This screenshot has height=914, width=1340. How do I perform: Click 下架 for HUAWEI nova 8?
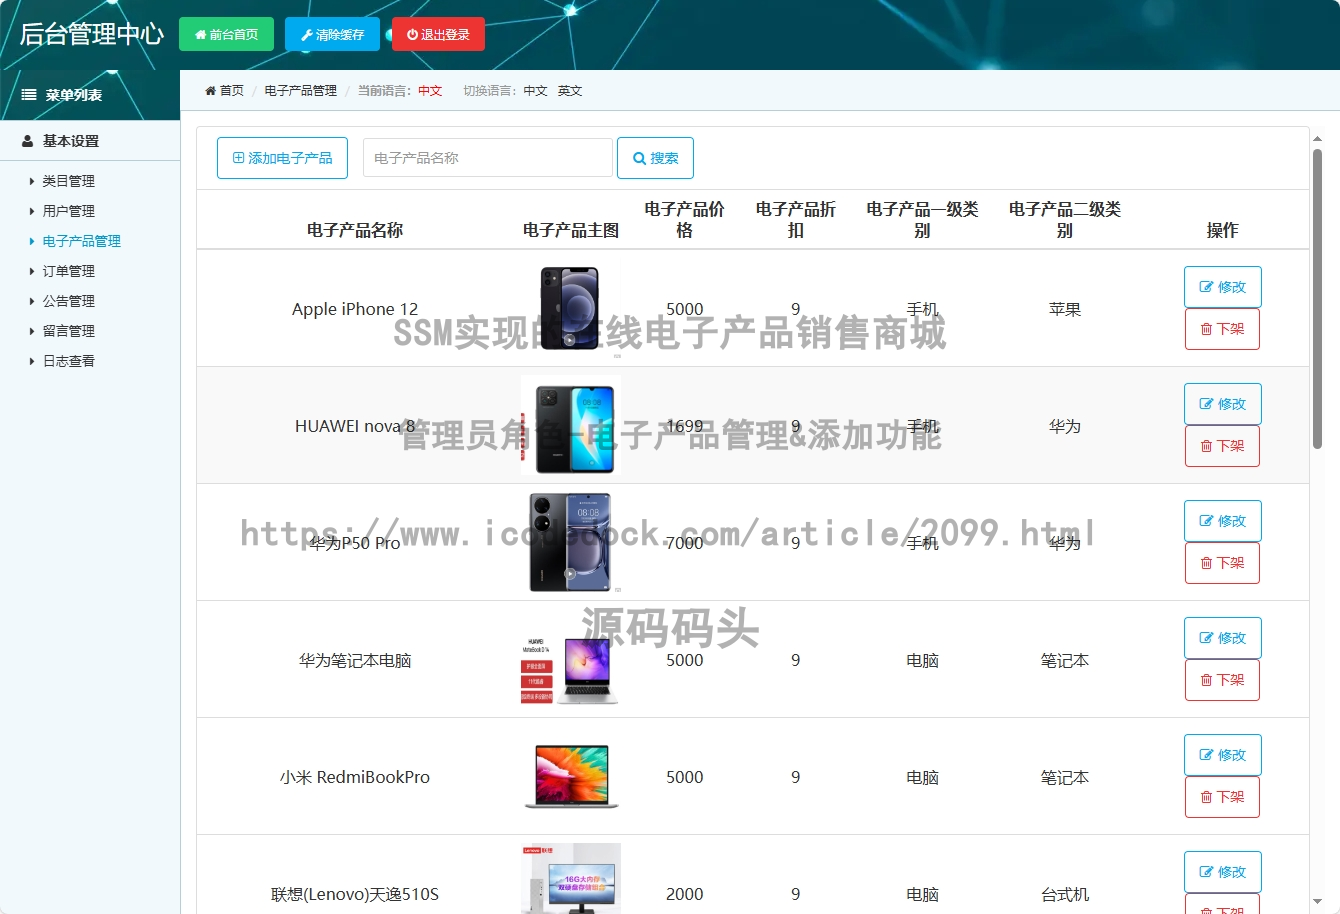coord(1222,446)
